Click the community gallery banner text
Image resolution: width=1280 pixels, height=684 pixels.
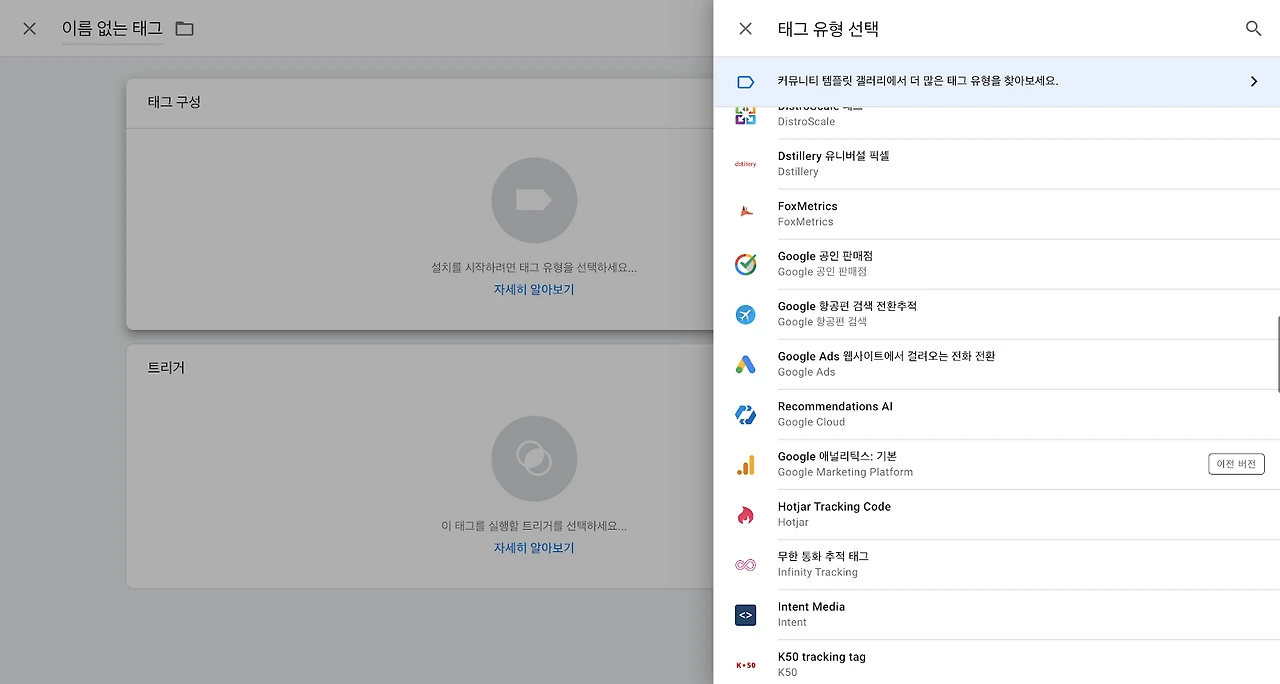tap(918, 81)
